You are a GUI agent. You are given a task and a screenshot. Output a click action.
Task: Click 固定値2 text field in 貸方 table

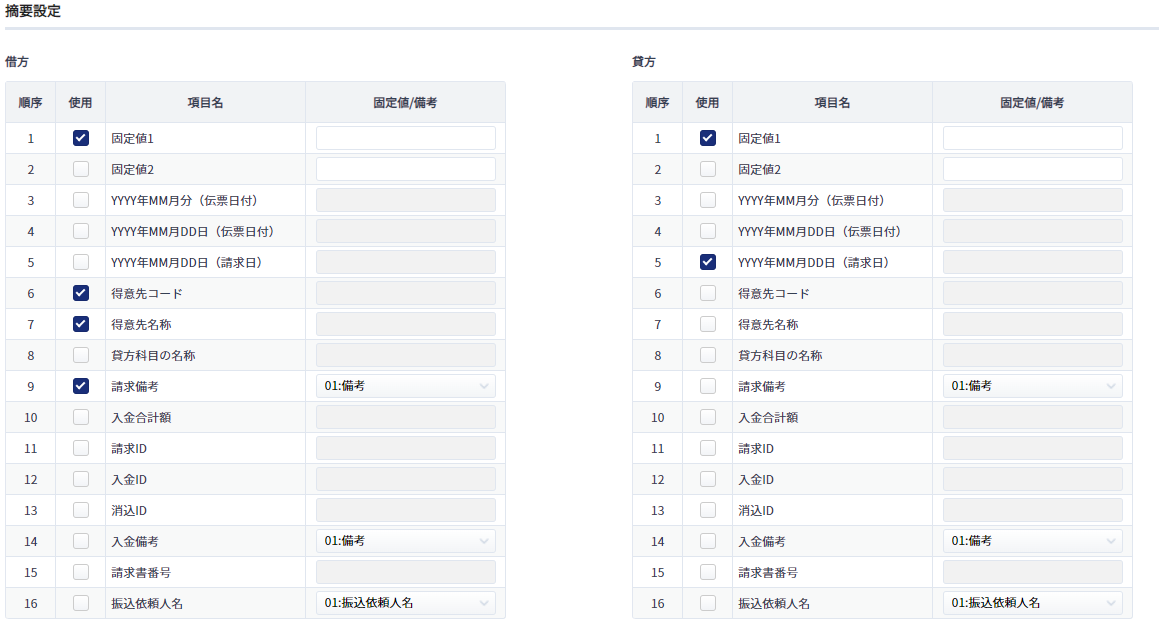(x=1032, y=169)
